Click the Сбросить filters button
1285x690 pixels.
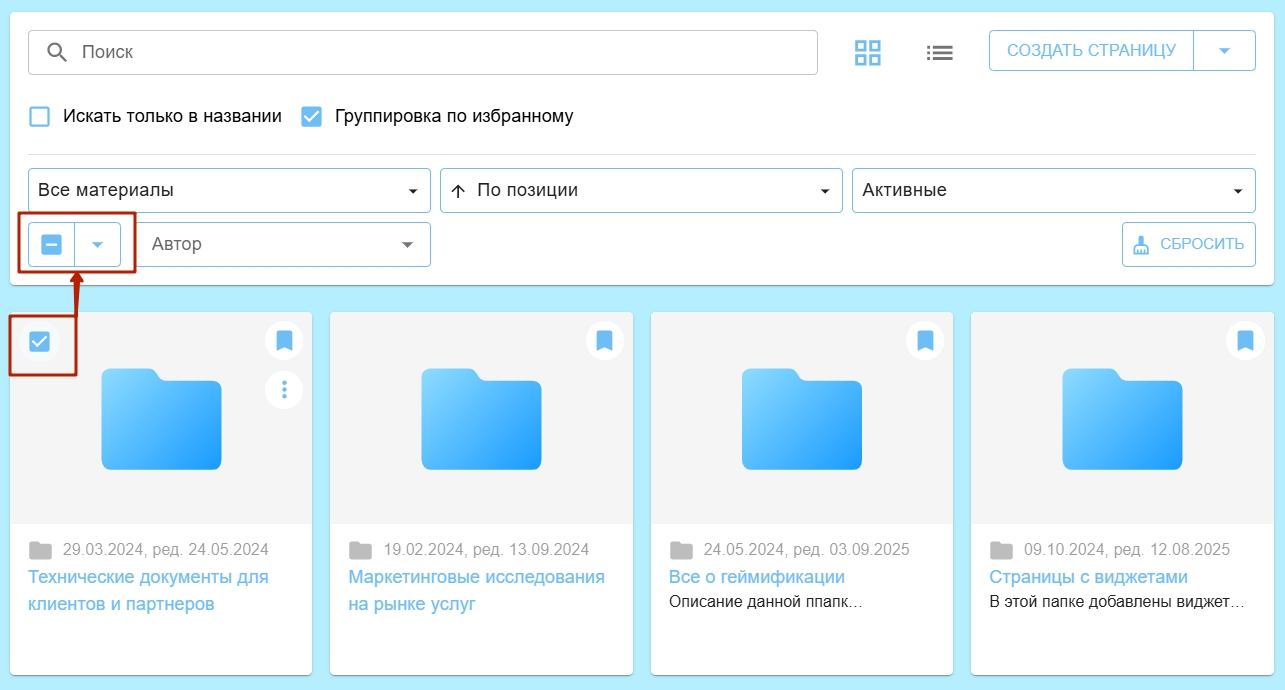pyautogui.click(x=1188, y=244)
